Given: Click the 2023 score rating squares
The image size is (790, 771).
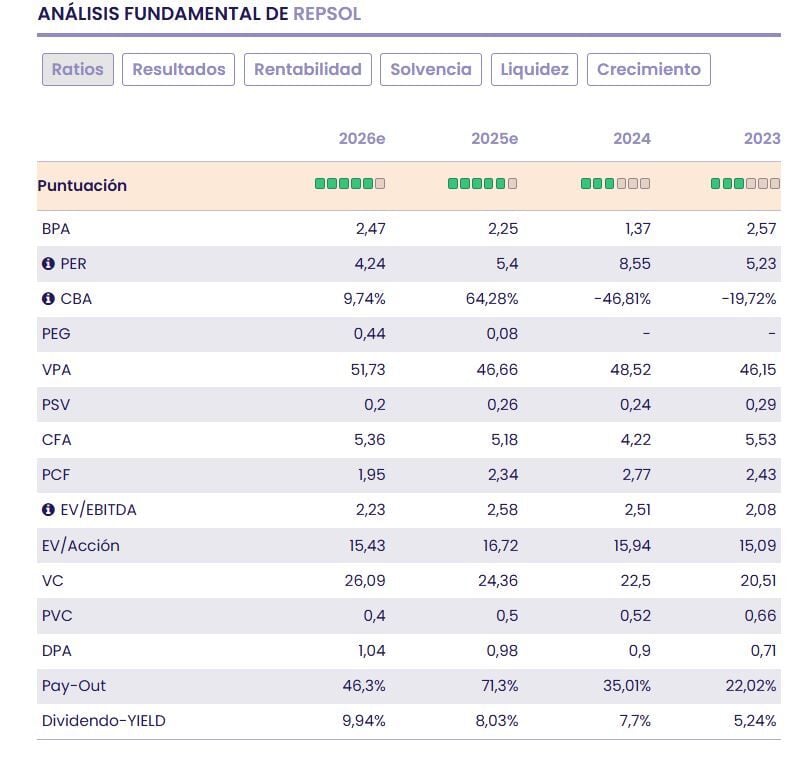Looking at the screenshot, I should pyautogui.click(x=745, y=184).
